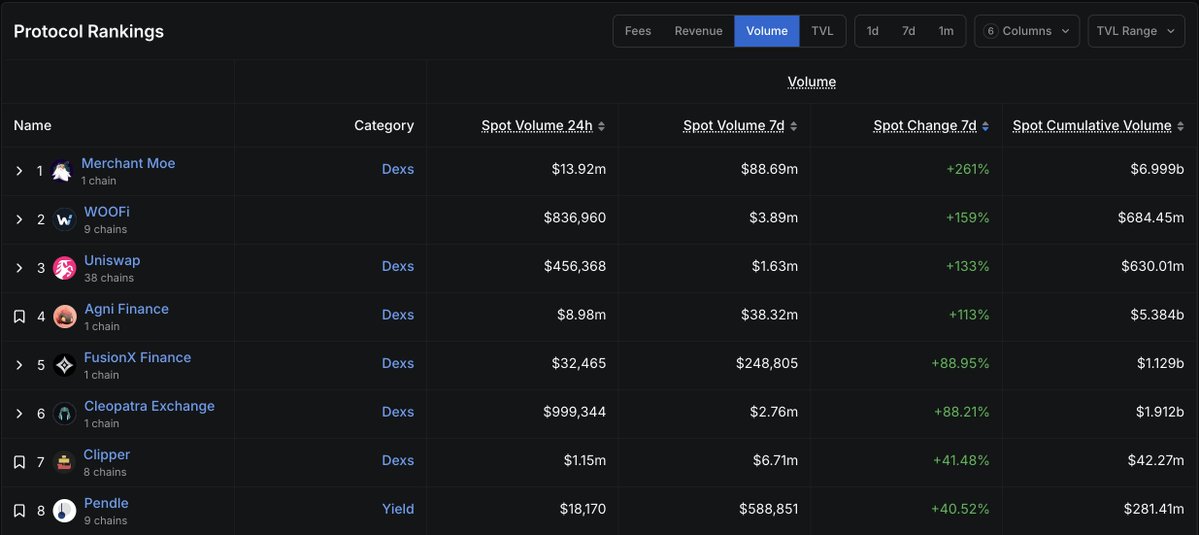The image size is (1199, 535).
Task: Expand the Cleopatra Exchange row
Action: pos(20,413)
